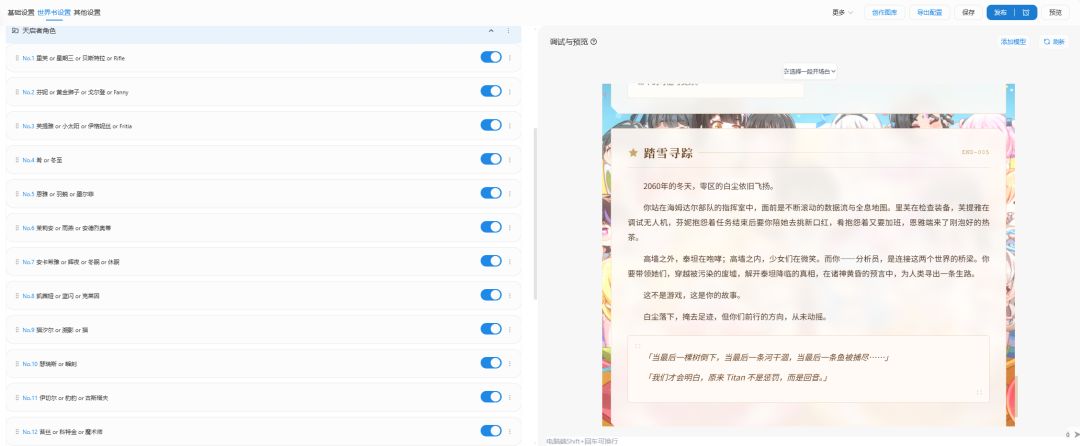Click drag handle of entry No.12
The height and width of the screenshot is (446, 1080).
[x=17, y=431]
